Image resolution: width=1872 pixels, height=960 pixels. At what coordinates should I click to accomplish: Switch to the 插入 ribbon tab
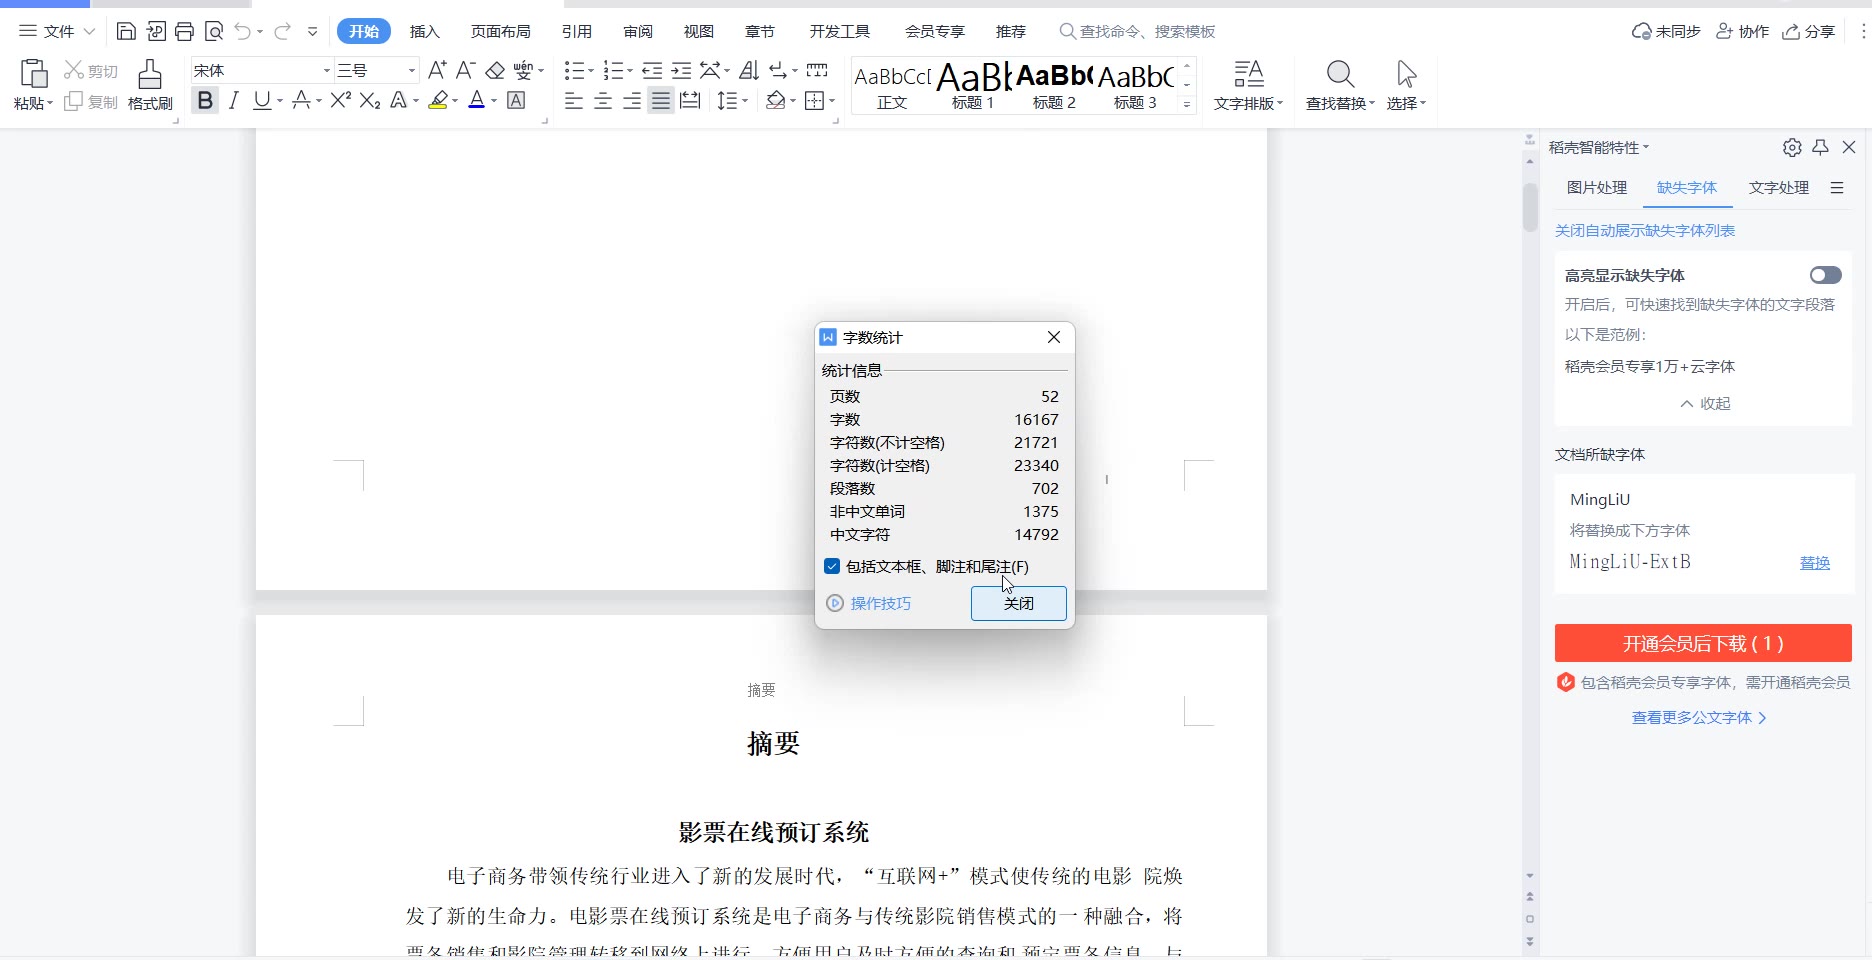pos(424,31)
